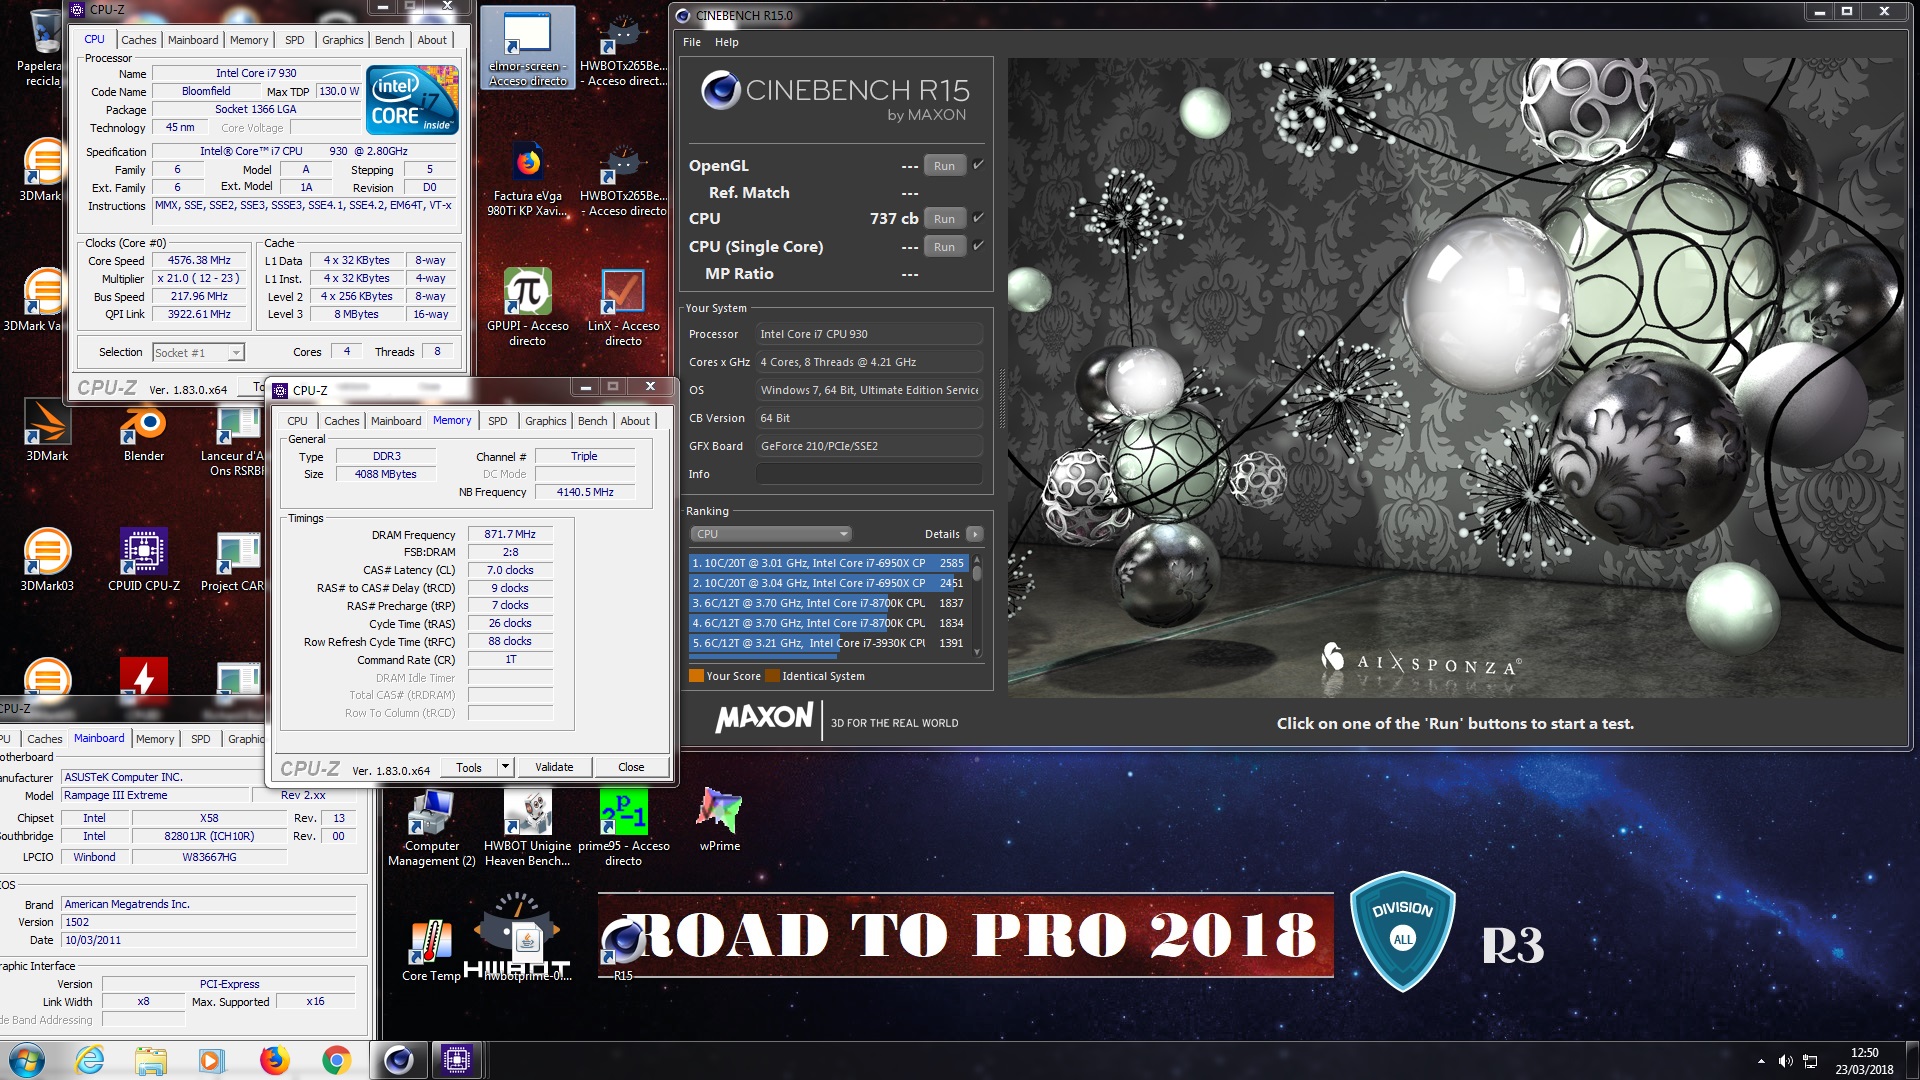This screenshot has width=1920, height=1080.
Task: Click the Close button in CPU-Z Memory window
Action: click(x=631, y=767)
